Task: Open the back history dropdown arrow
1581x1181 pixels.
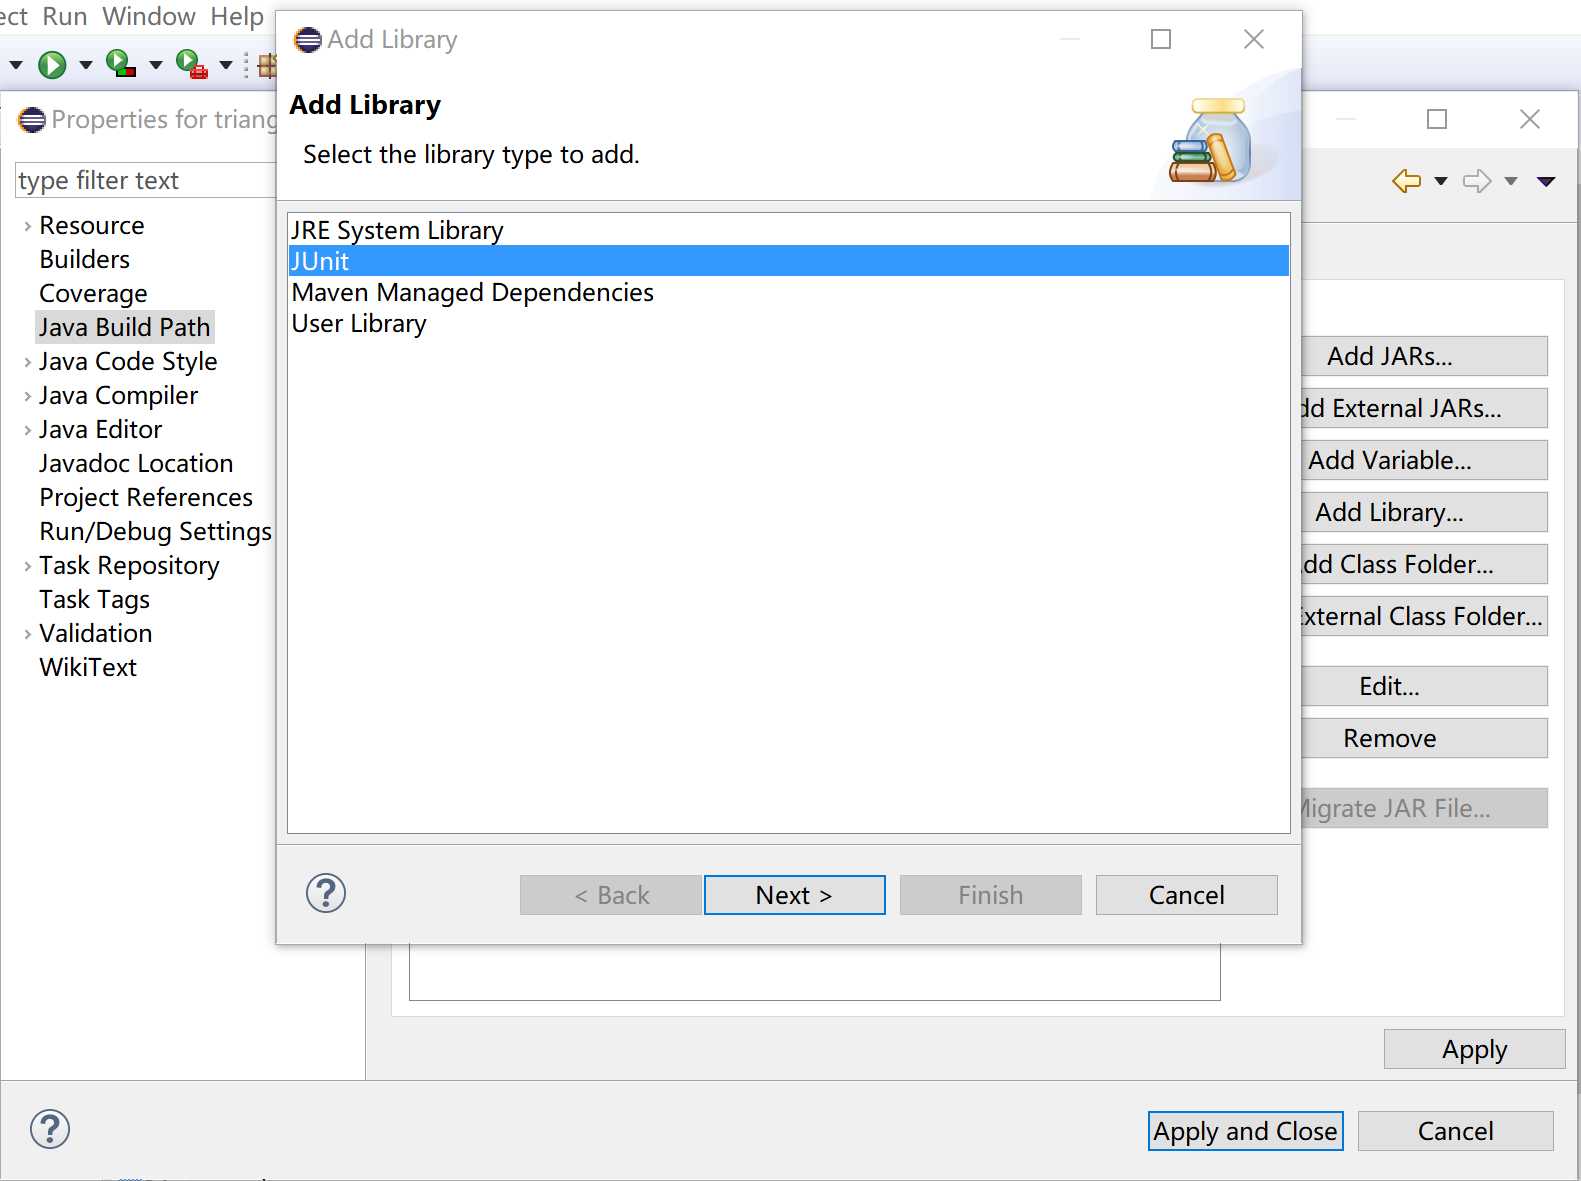Action: coord(1441,181)
